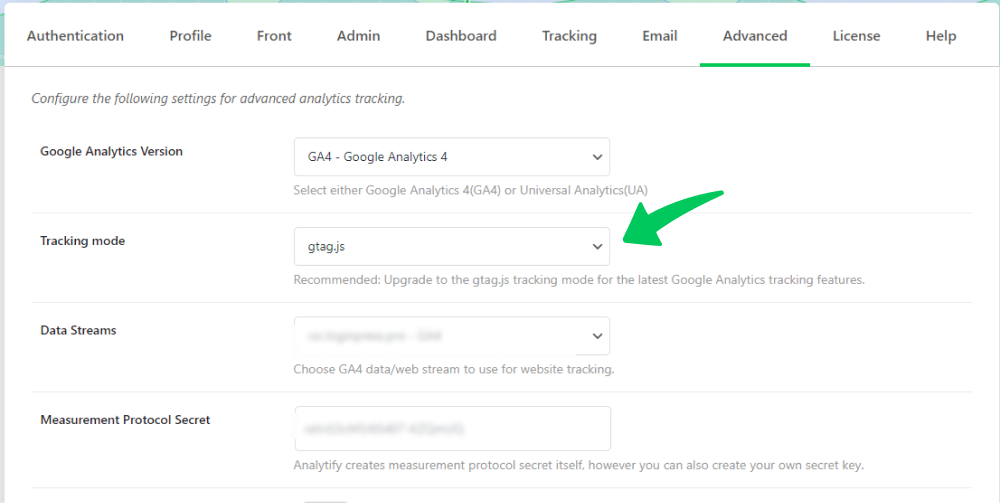Open the Email settings tab
The image size is (1000, 503).
click(659, 36)
